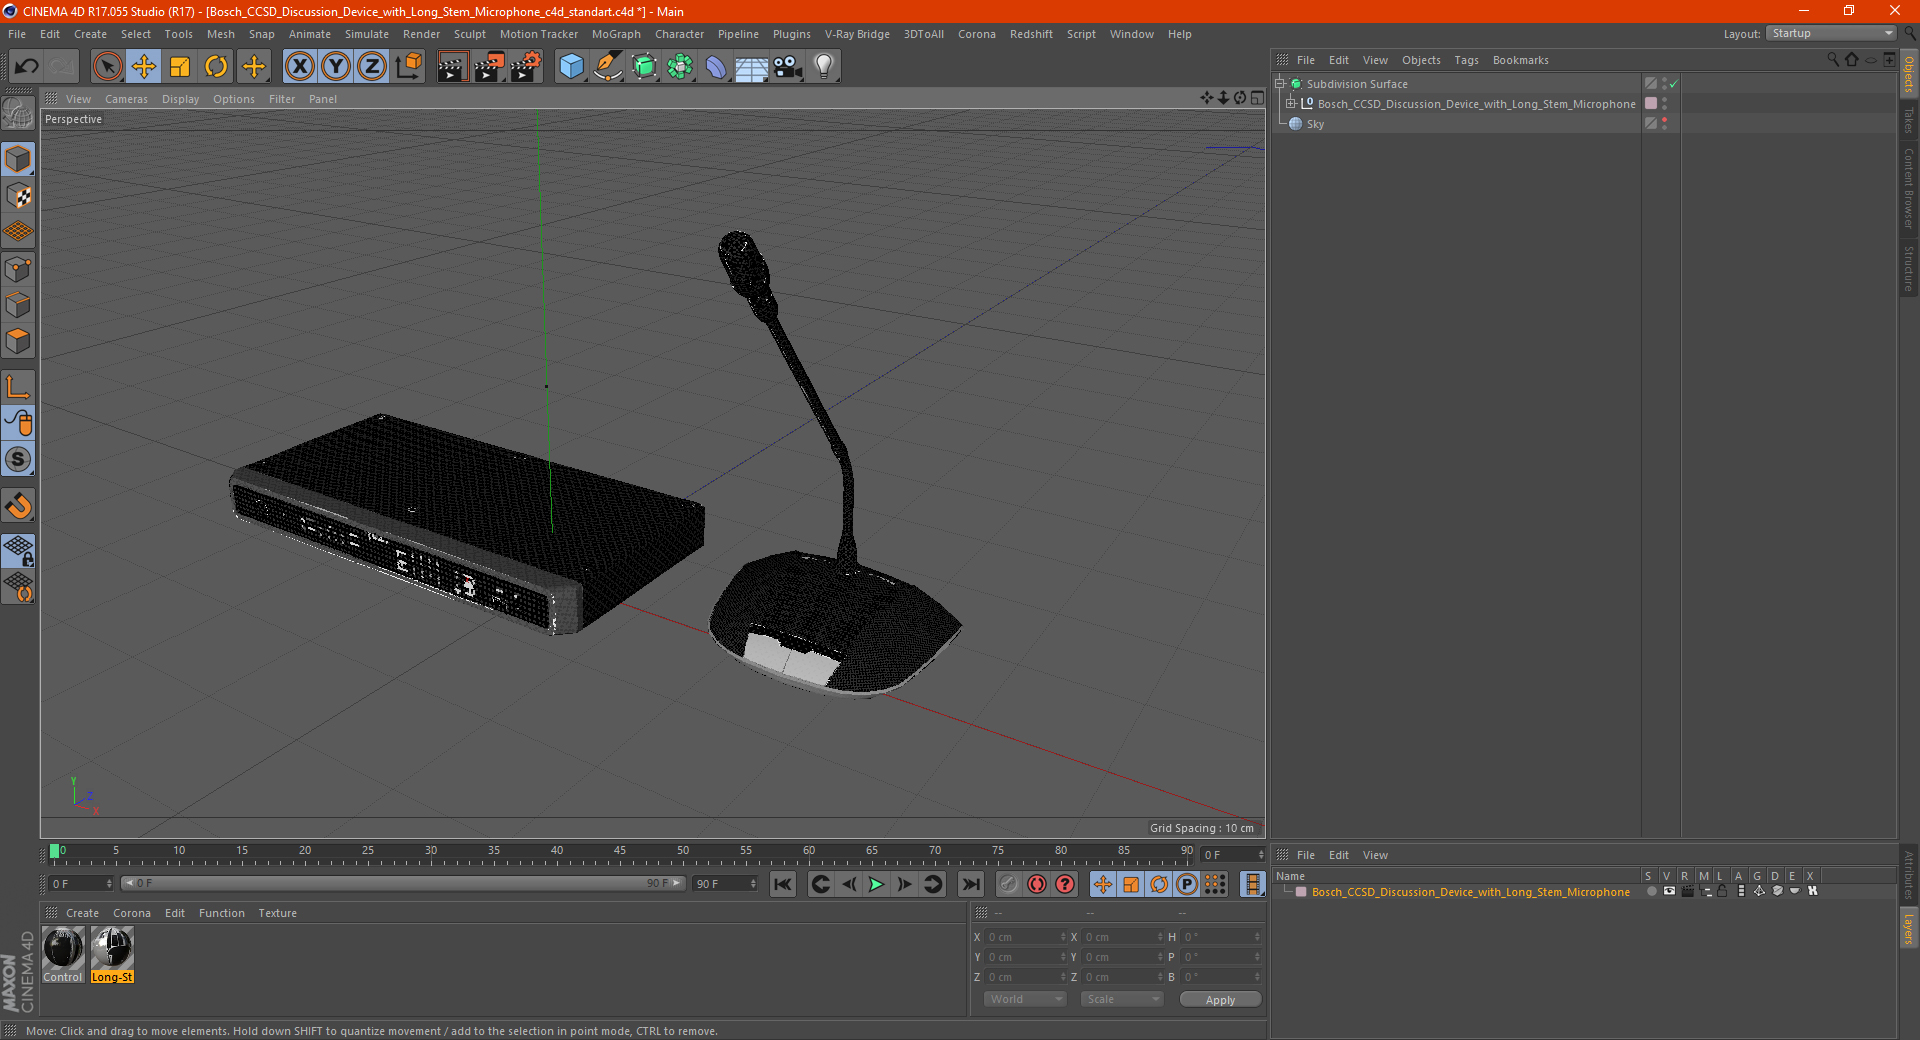Activate the Move tool in top toolbar
Image resolution: width=1920 pixels, height=1040 pixels.
point(144,67)
